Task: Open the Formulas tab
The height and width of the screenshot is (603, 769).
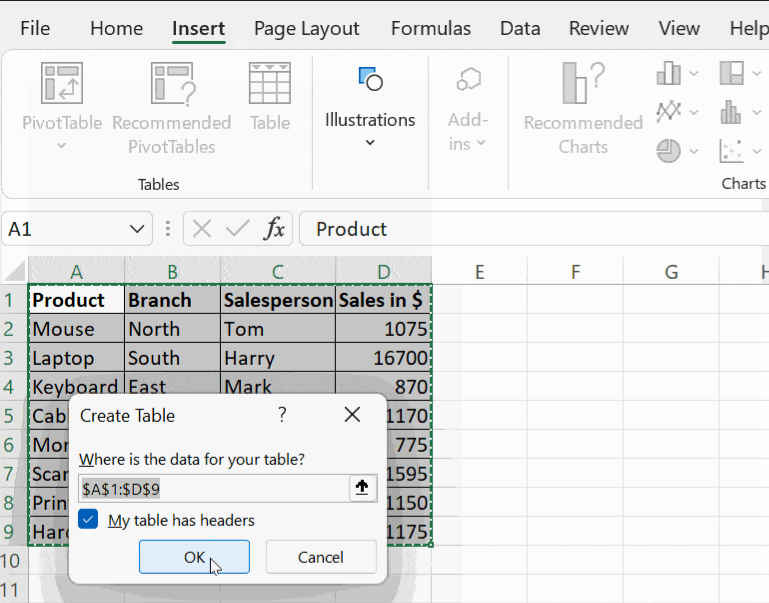Action: (x=431, y=28)
